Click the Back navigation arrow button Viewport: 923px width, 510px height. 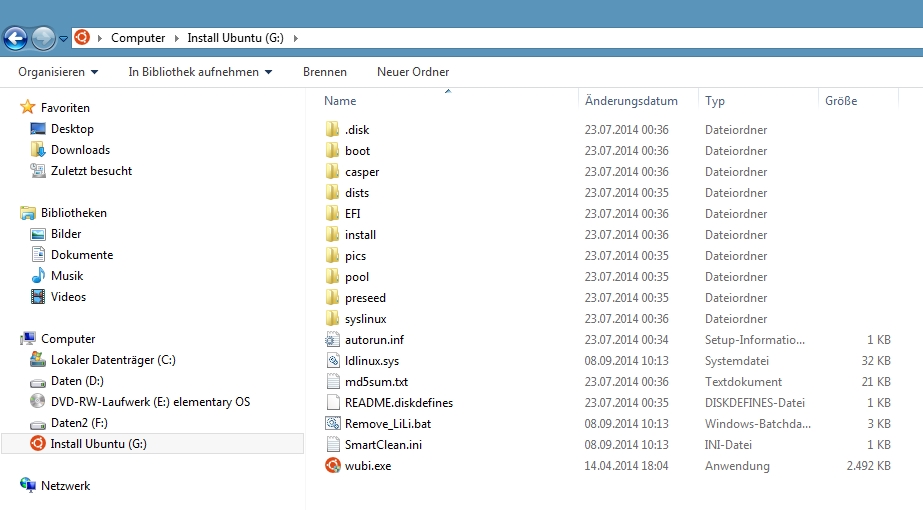(x=16, y=39)
